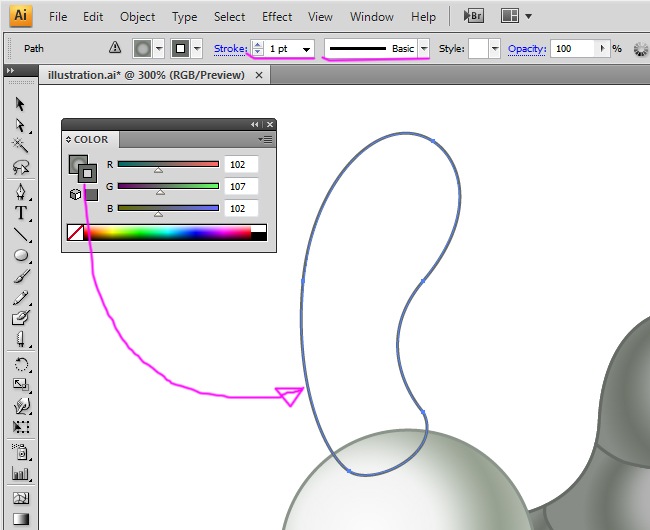650x530 pixels.
Task: Cycle Color panel display via arrows
Action: (68, 140)
